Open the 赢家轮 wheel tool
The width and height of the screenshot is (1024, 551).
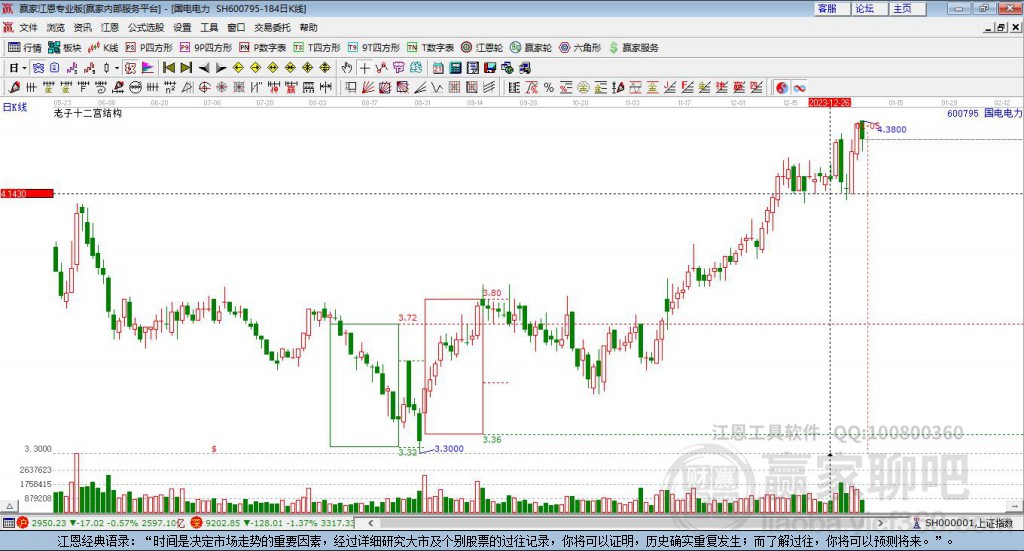pos(531,48)
